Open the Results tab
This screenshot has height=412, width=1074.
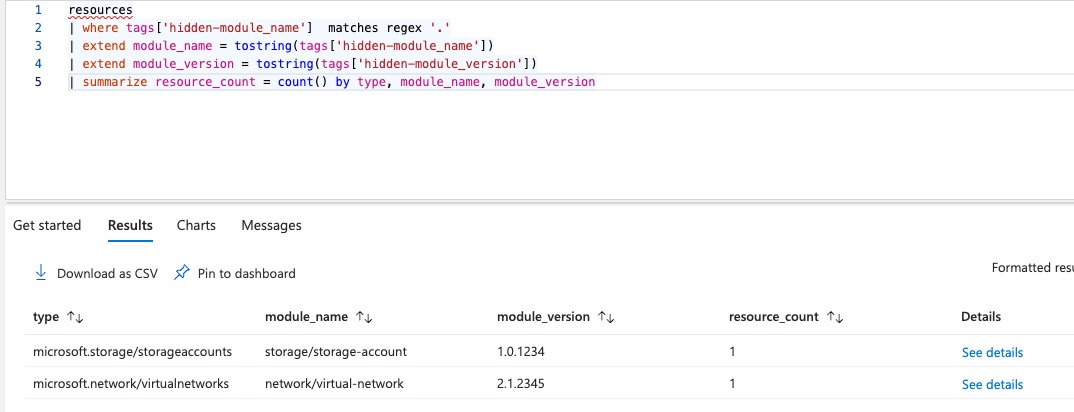pyautogui.click(x=130, y=225)
